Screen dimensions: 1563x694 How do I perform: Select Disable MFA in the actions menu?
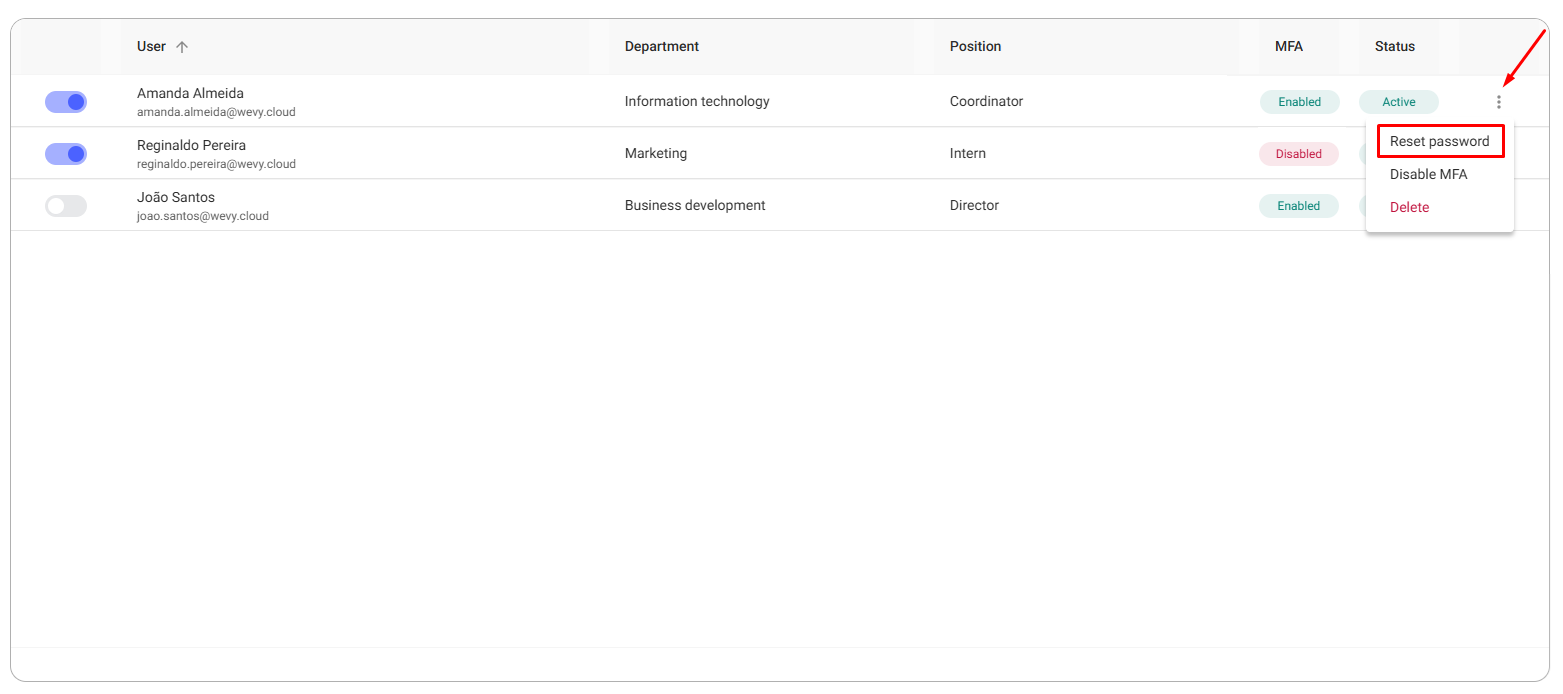click(1429, 174)
